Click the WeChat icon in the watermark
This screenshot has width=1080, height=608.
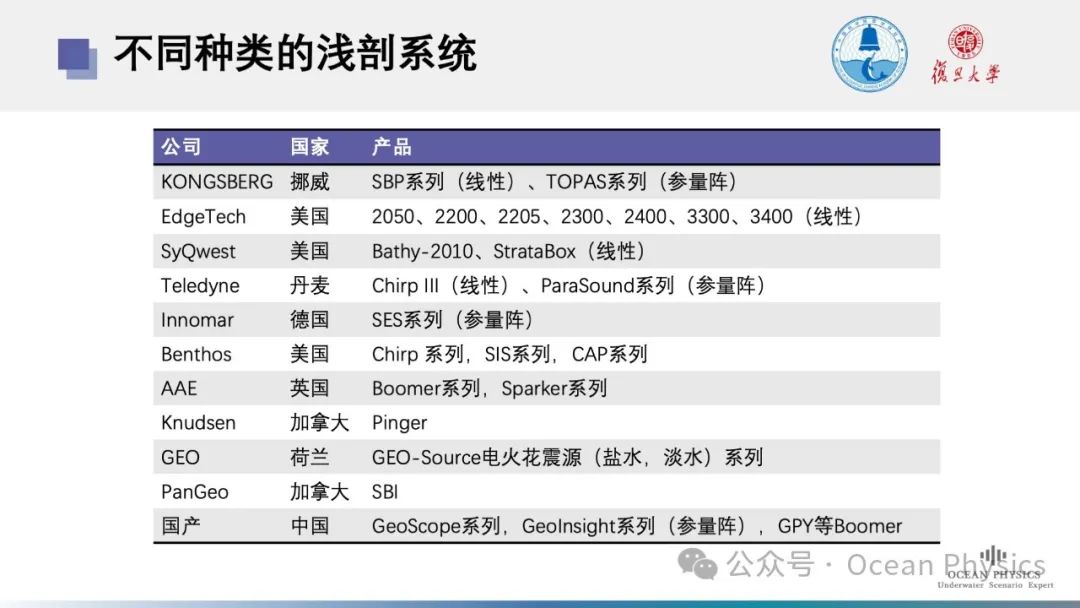click(x=697, y=564)
